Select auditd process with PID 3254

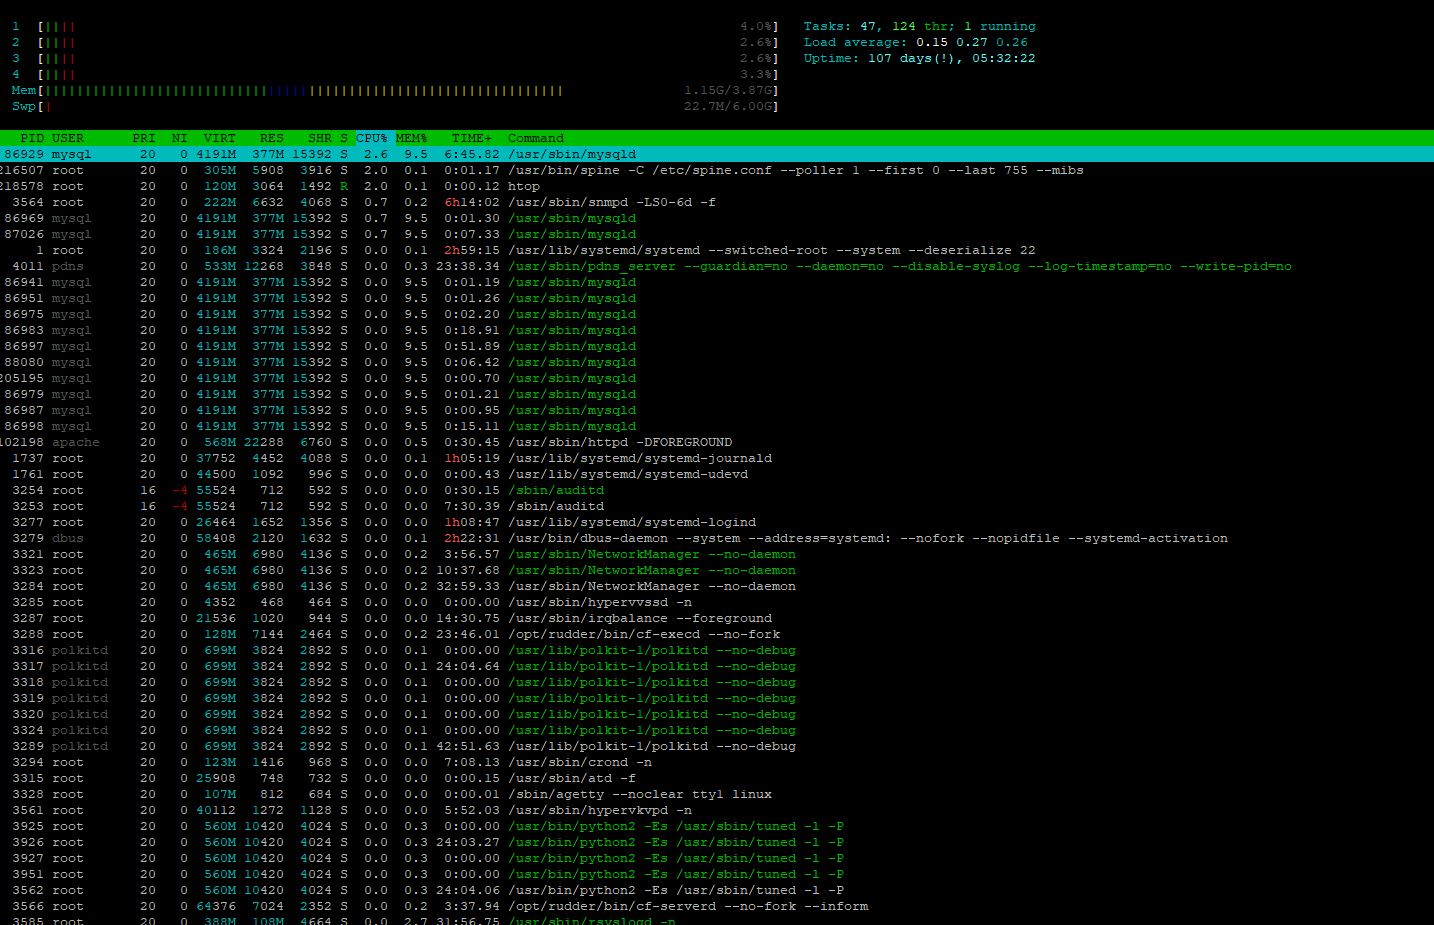[x=717, y=490]
